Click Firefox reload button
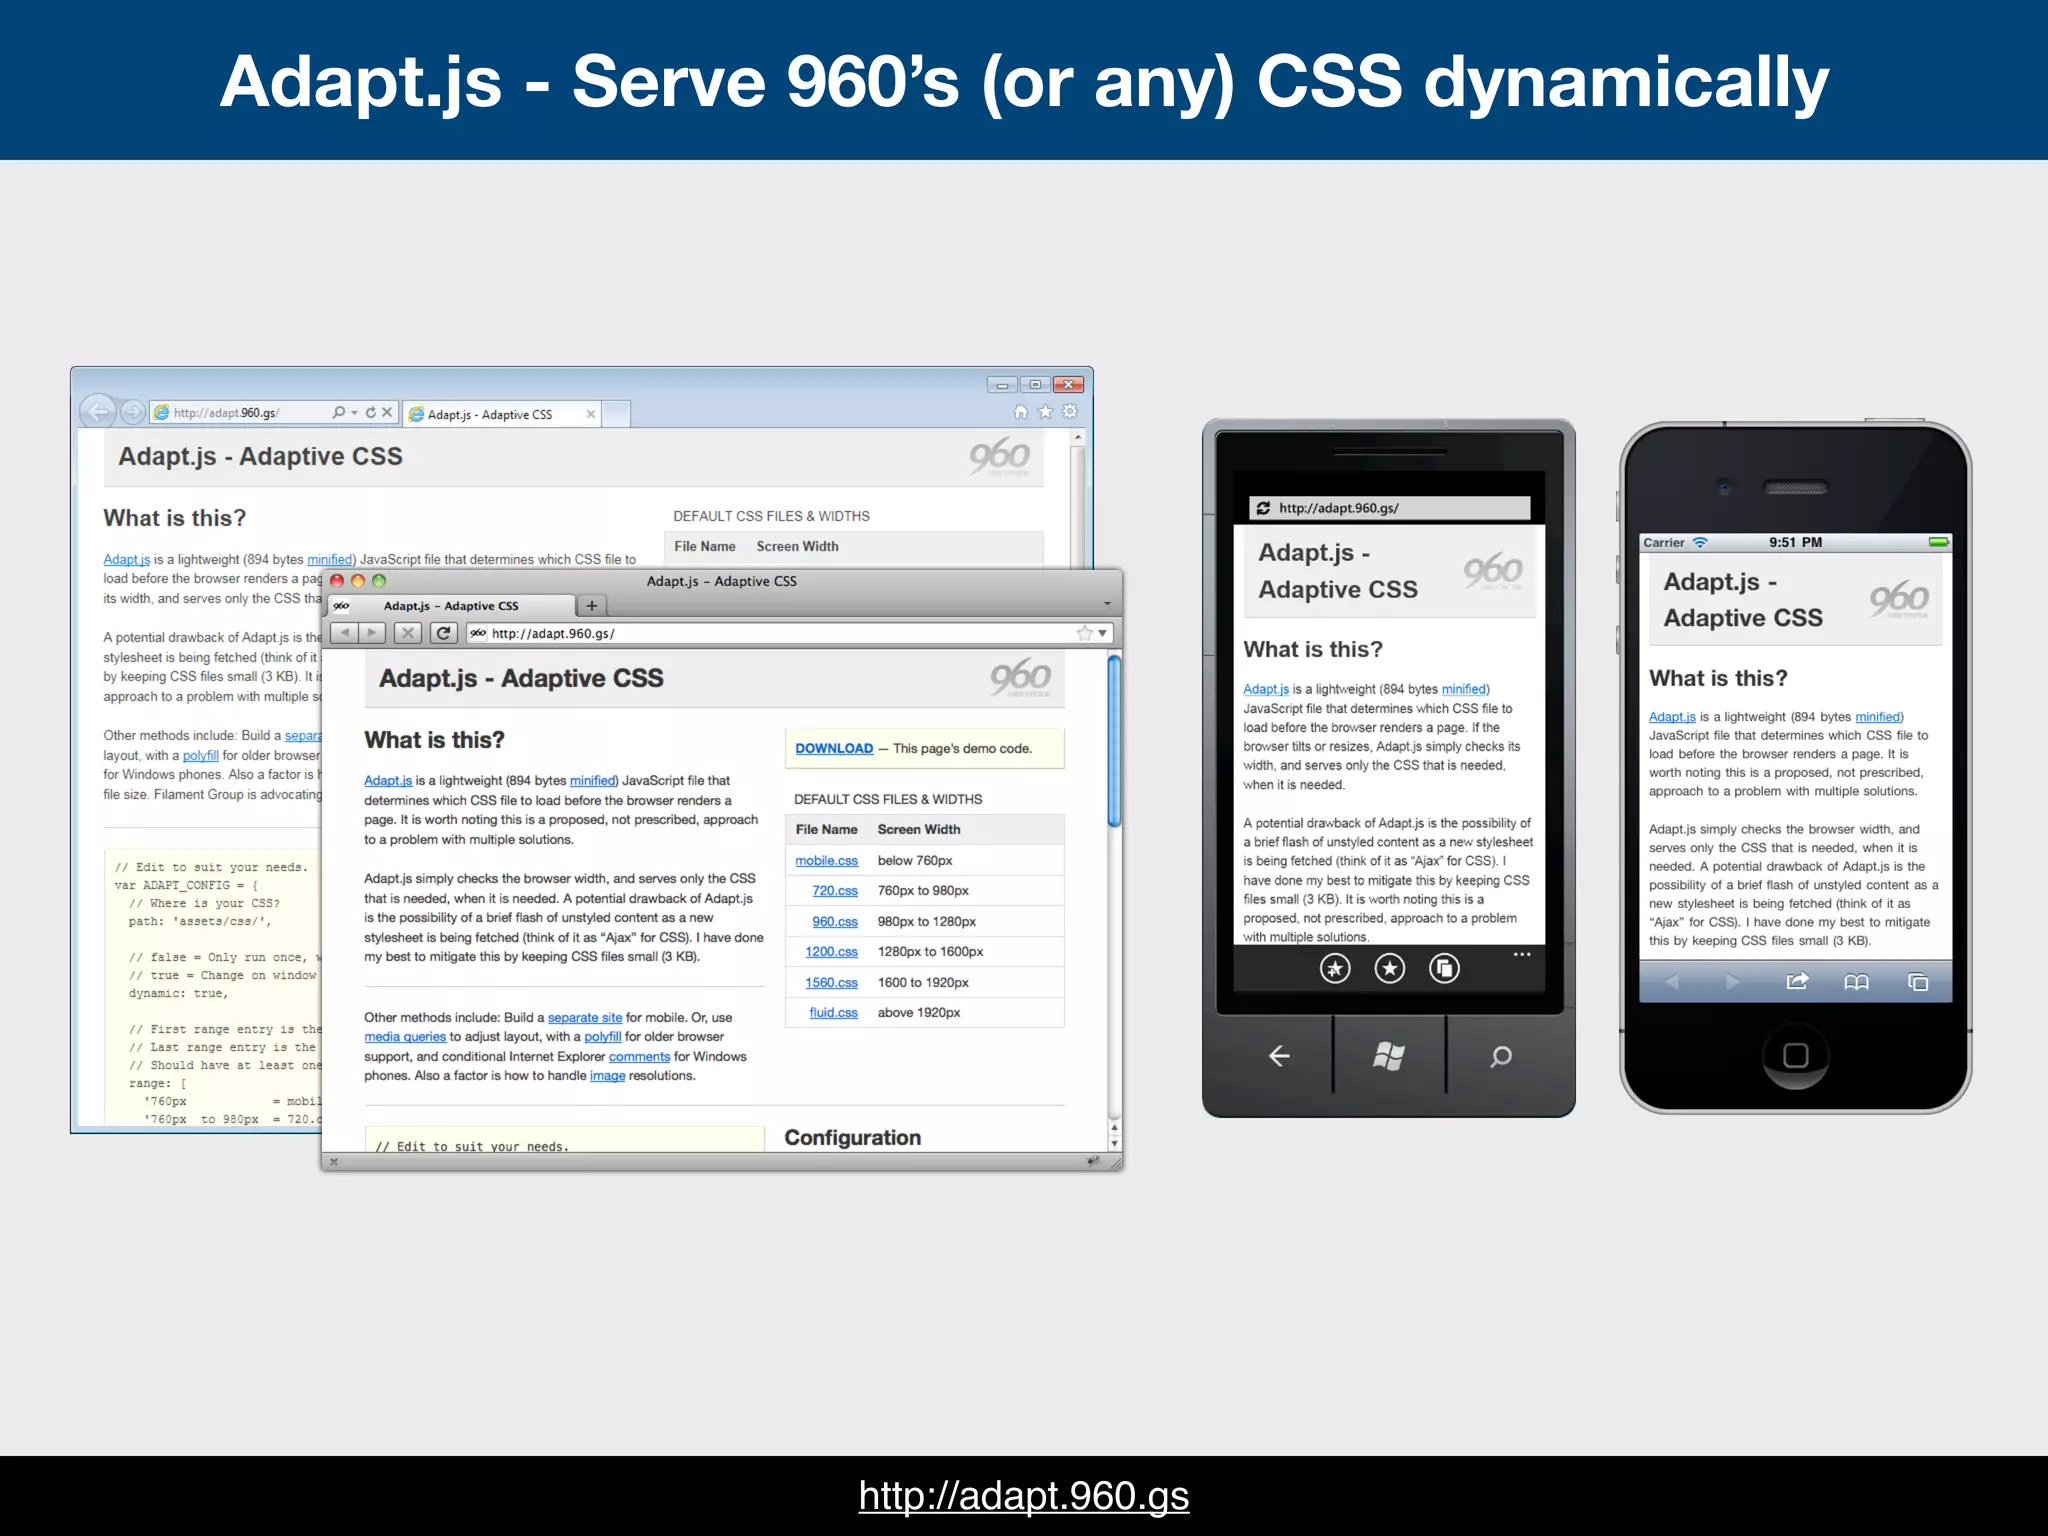Screen dimensions: 2048x1536 pos(443,633)
